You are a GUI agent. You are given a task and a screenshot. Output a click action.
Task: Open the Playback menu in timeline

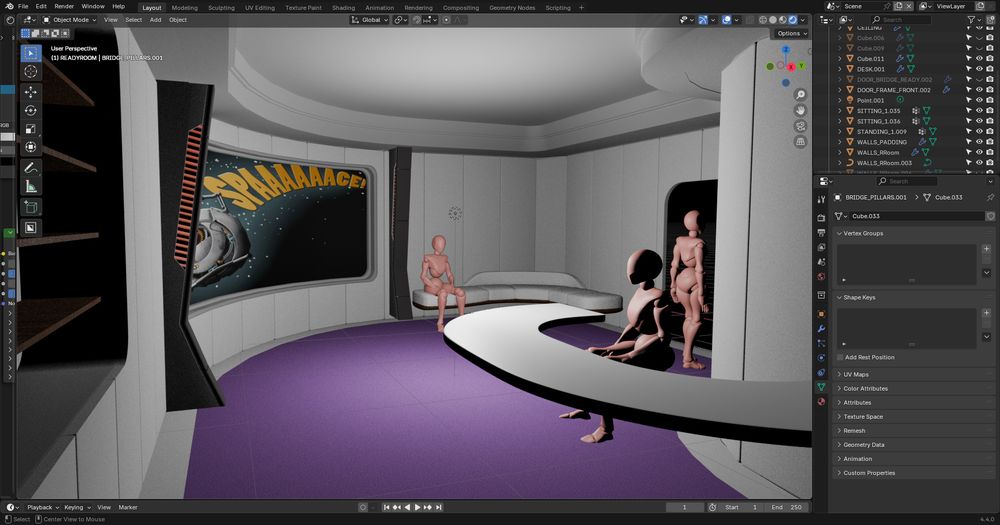[43, 507]
